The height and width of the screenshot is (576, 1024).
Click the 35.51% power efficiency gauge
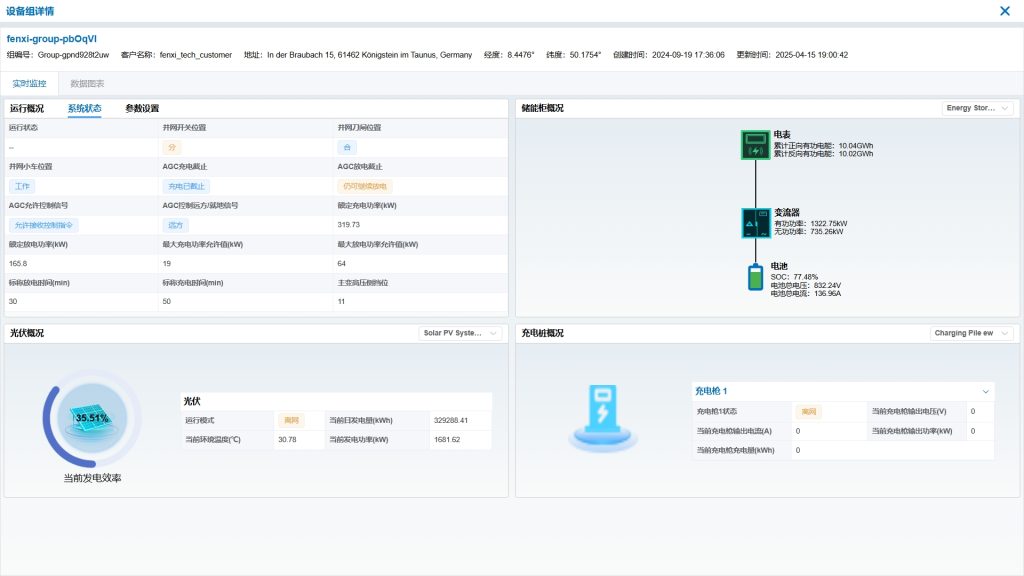92,417
